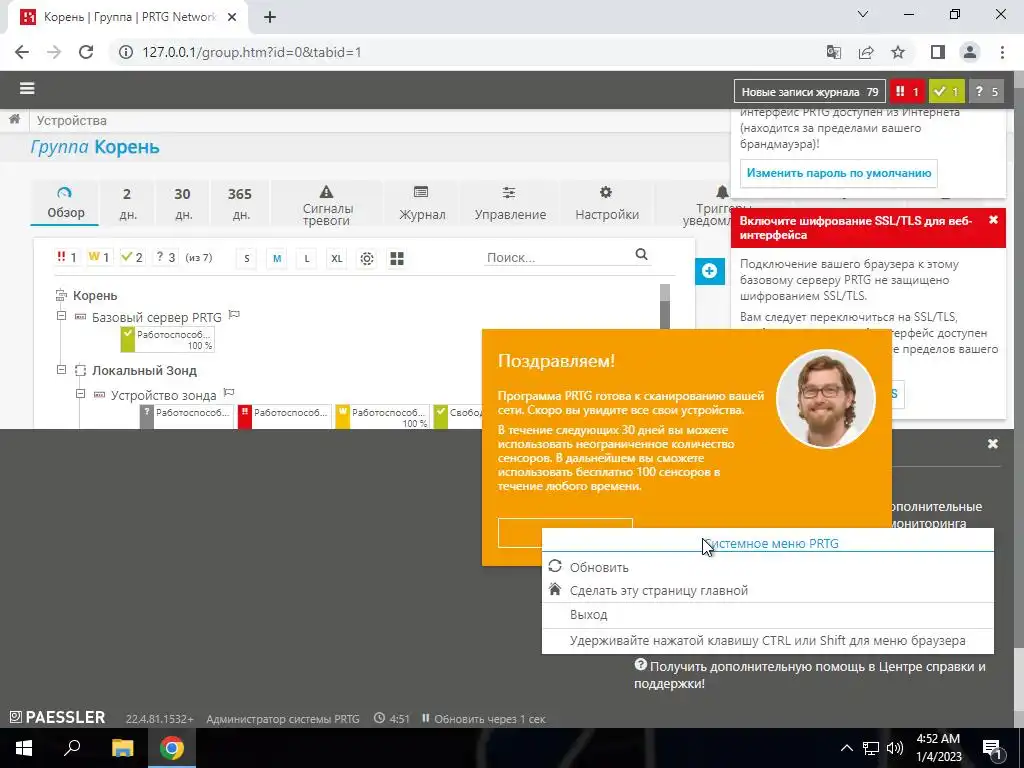
Task: Click the search magnifier icon
Action: pyautogui.click(x=641, y=255)
